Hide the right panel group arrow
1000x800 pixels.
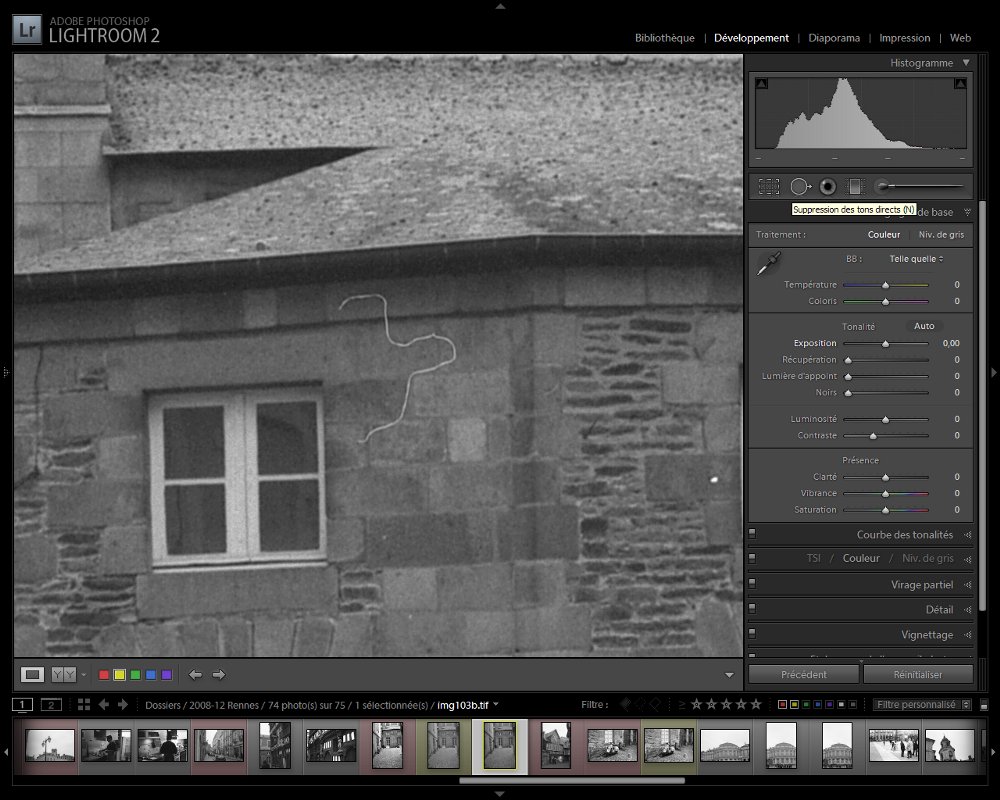994,372
